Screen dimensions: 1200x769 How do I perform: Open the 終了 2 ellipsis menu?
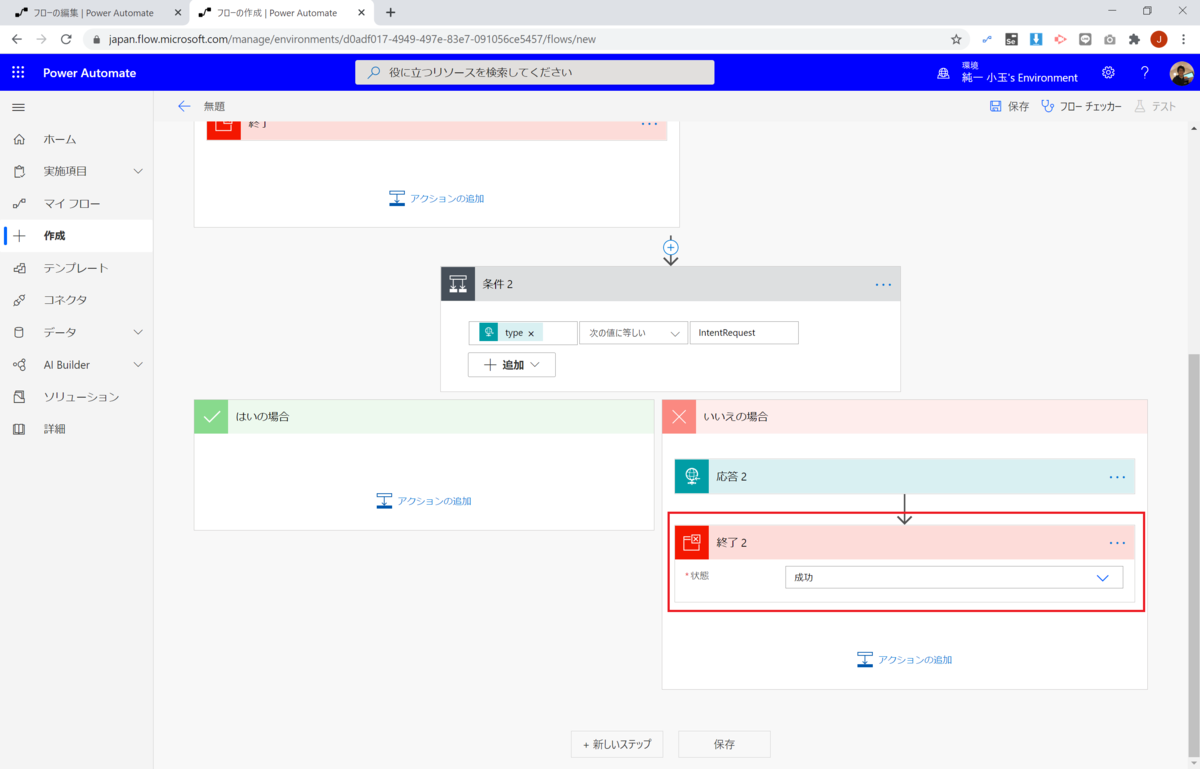click(x=1117, y=542)
